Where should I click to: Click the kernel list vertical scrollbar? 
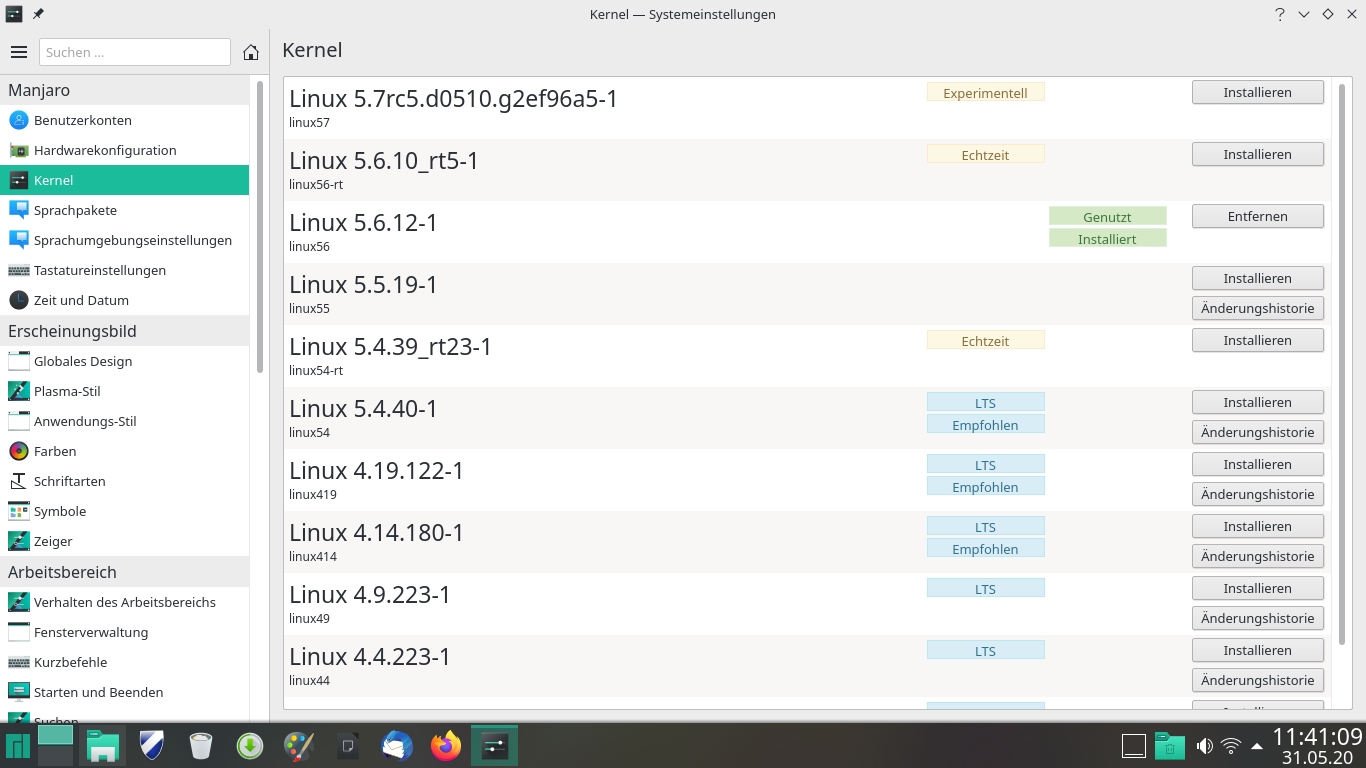(x=1342, y=362)
